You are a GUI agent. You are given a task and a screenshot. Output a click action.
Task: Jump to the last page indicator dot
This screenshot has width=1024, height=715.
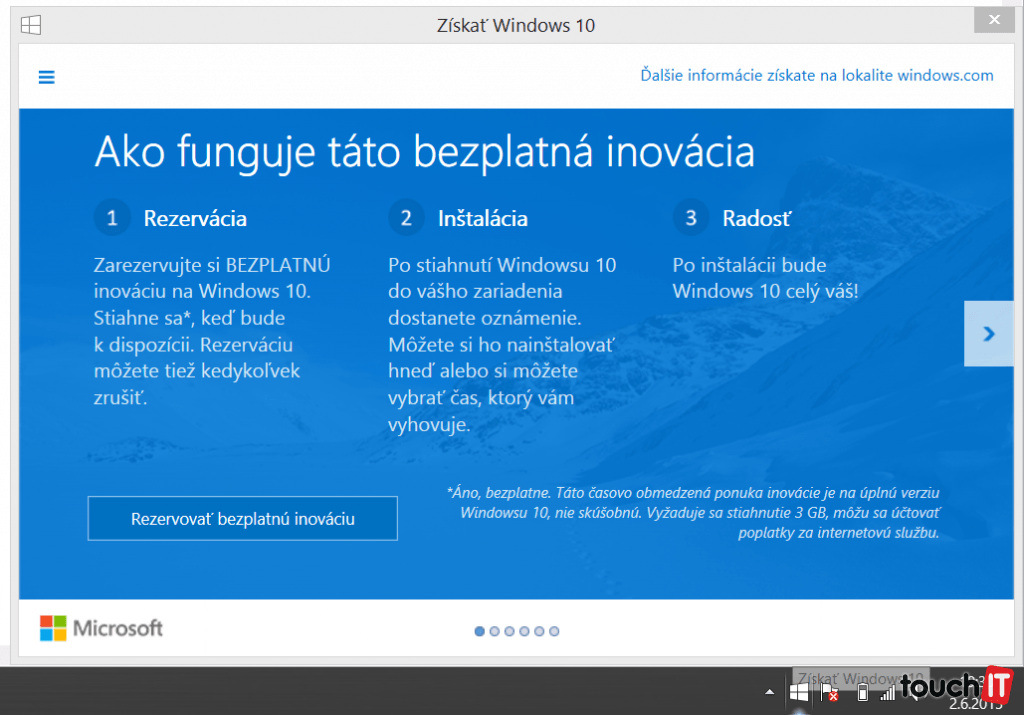[555, 631]
